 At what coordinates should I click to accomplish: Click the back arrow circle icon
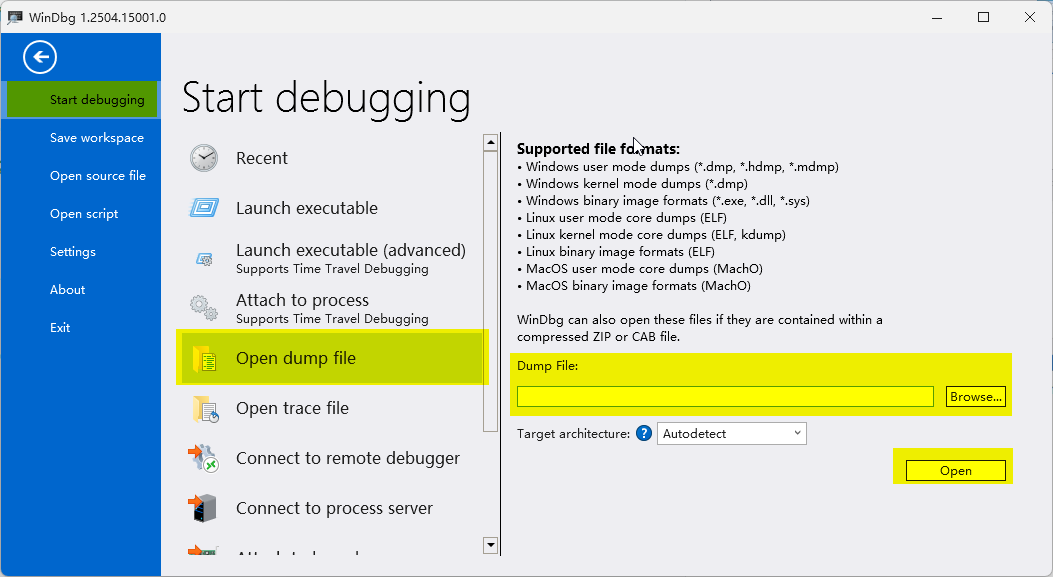[x=40, y=57]
